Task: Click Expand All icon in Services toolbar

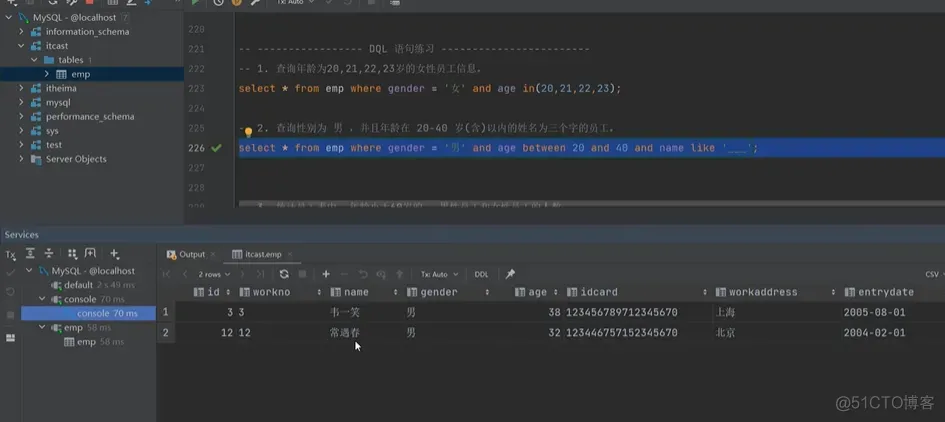Action: point(30,254)
